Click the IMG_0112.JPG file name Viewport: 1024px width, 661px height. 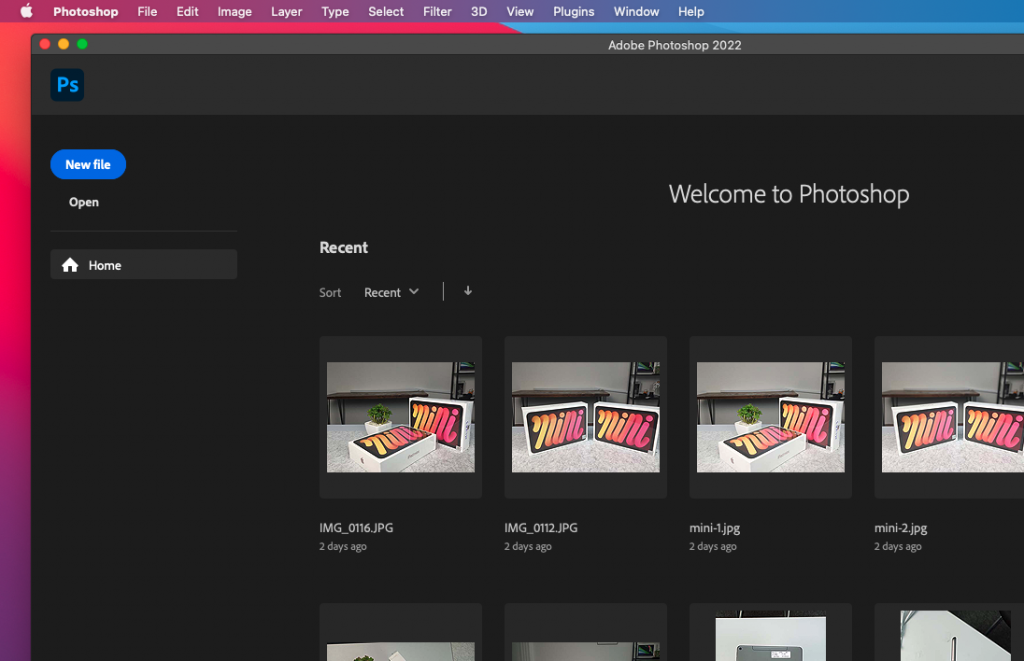pos(541,528)
